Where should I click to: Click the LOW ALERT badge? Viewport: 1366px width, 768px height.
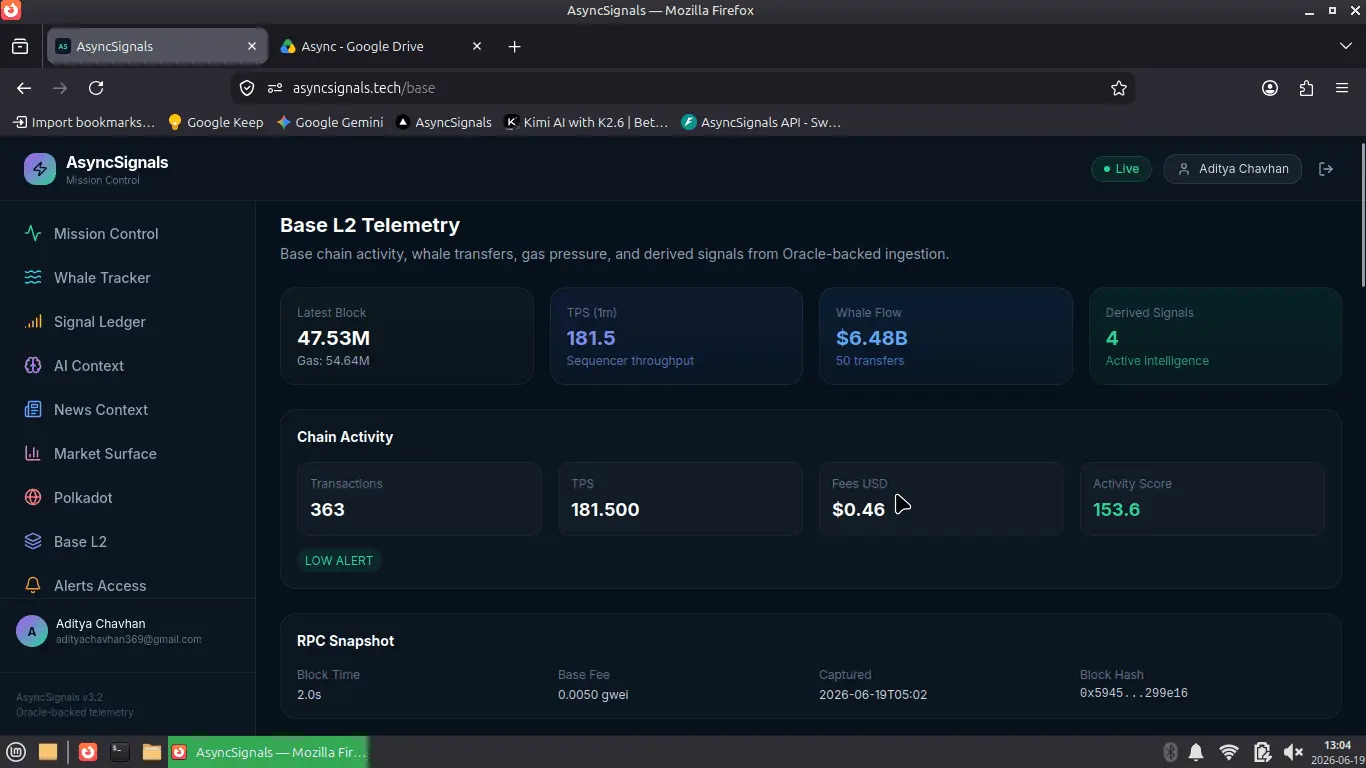pyautogui.click(x=339, y=561)
